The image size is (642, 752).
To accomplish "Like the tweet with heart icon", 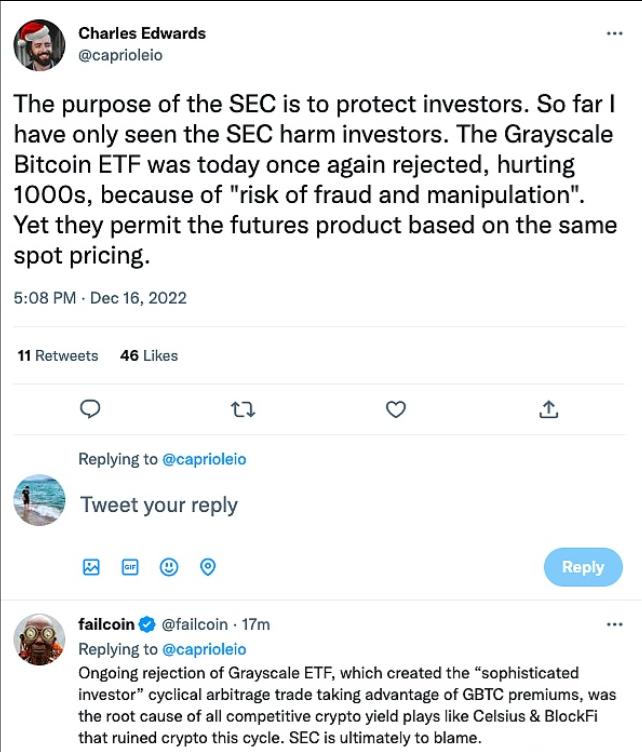I will pyautogui.click(x=396, y=409).
